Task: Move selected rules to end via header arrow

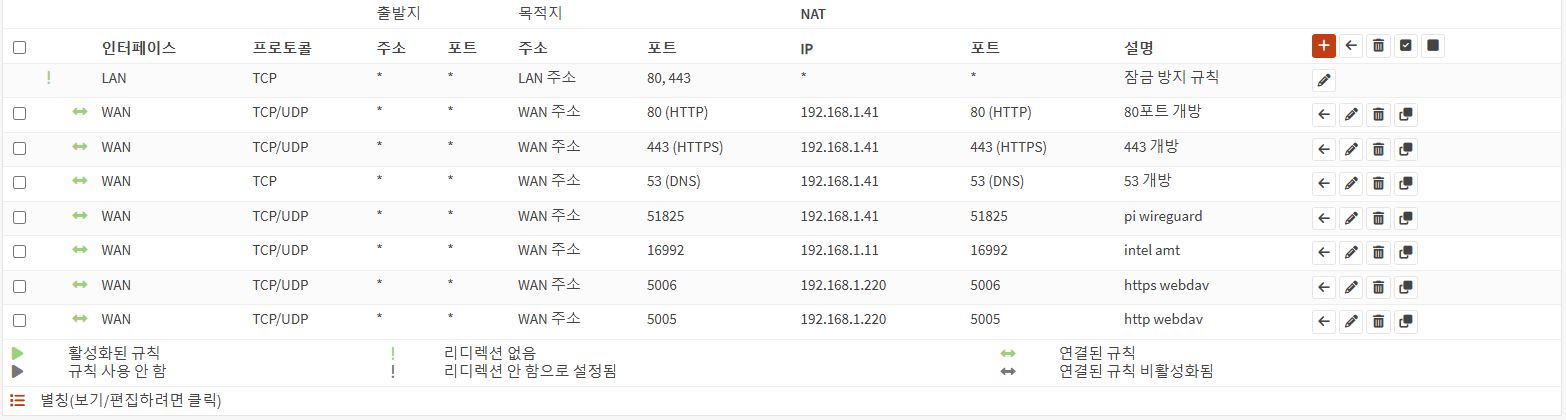Action: pos(1351,46)
